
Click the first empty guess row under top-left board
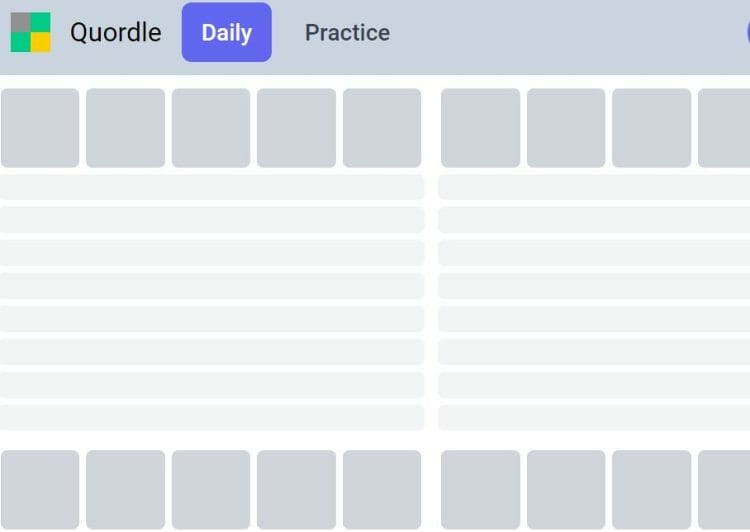click(211, 187)
